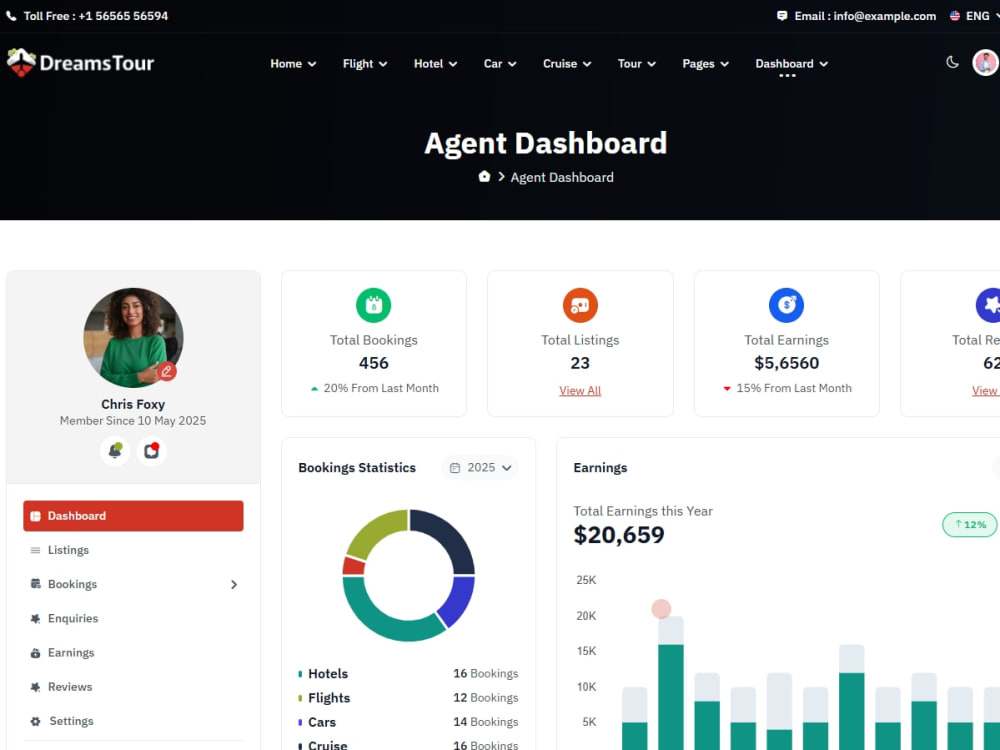Open Bookings in the sidebar

(133, 584)
